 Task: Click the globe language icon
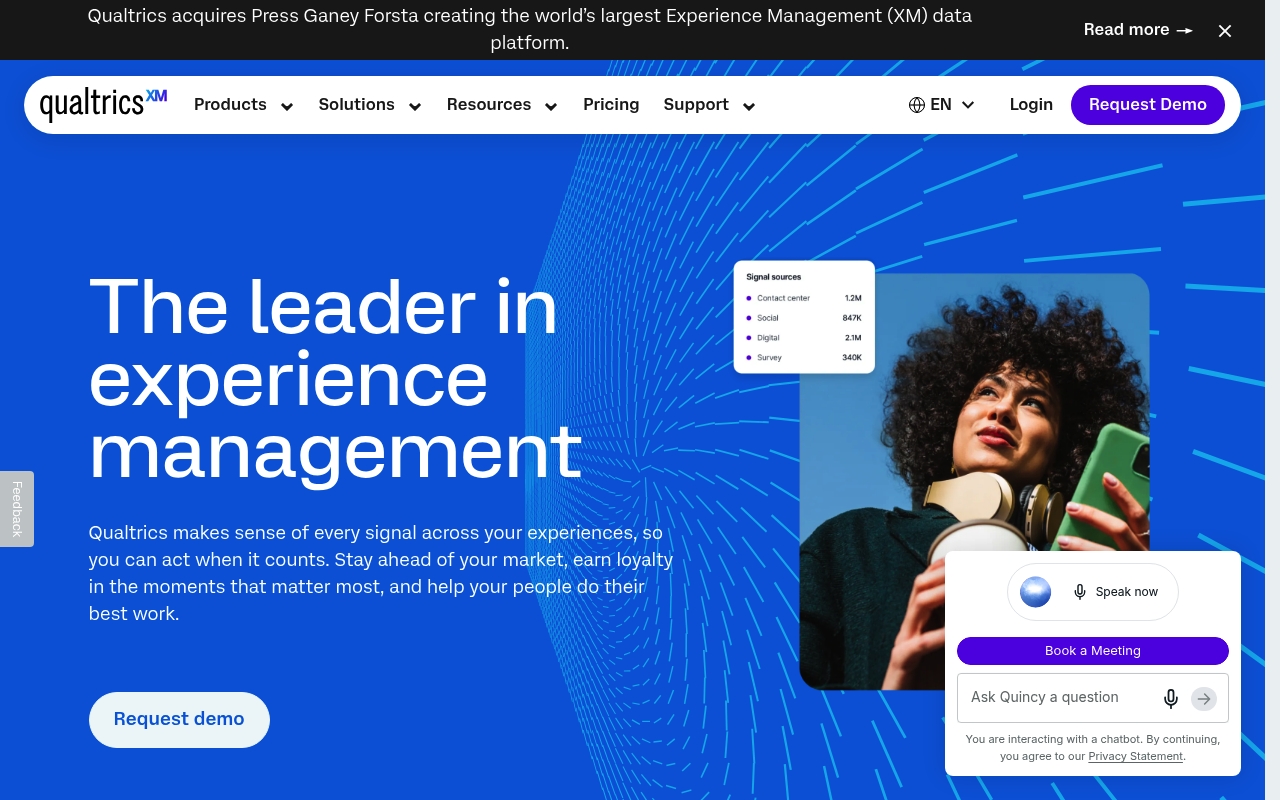[917, 105]
